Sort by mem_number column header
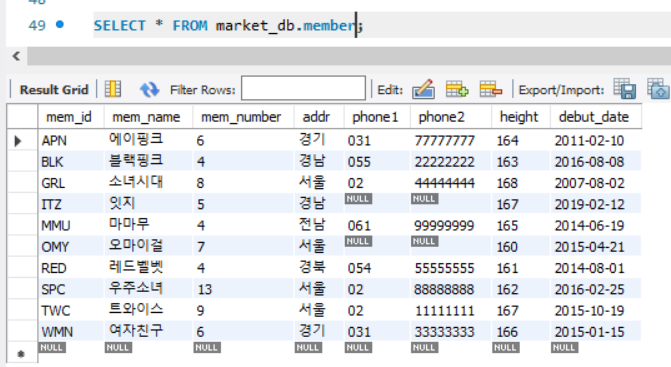The image size is (671, 367). point(243,117)
